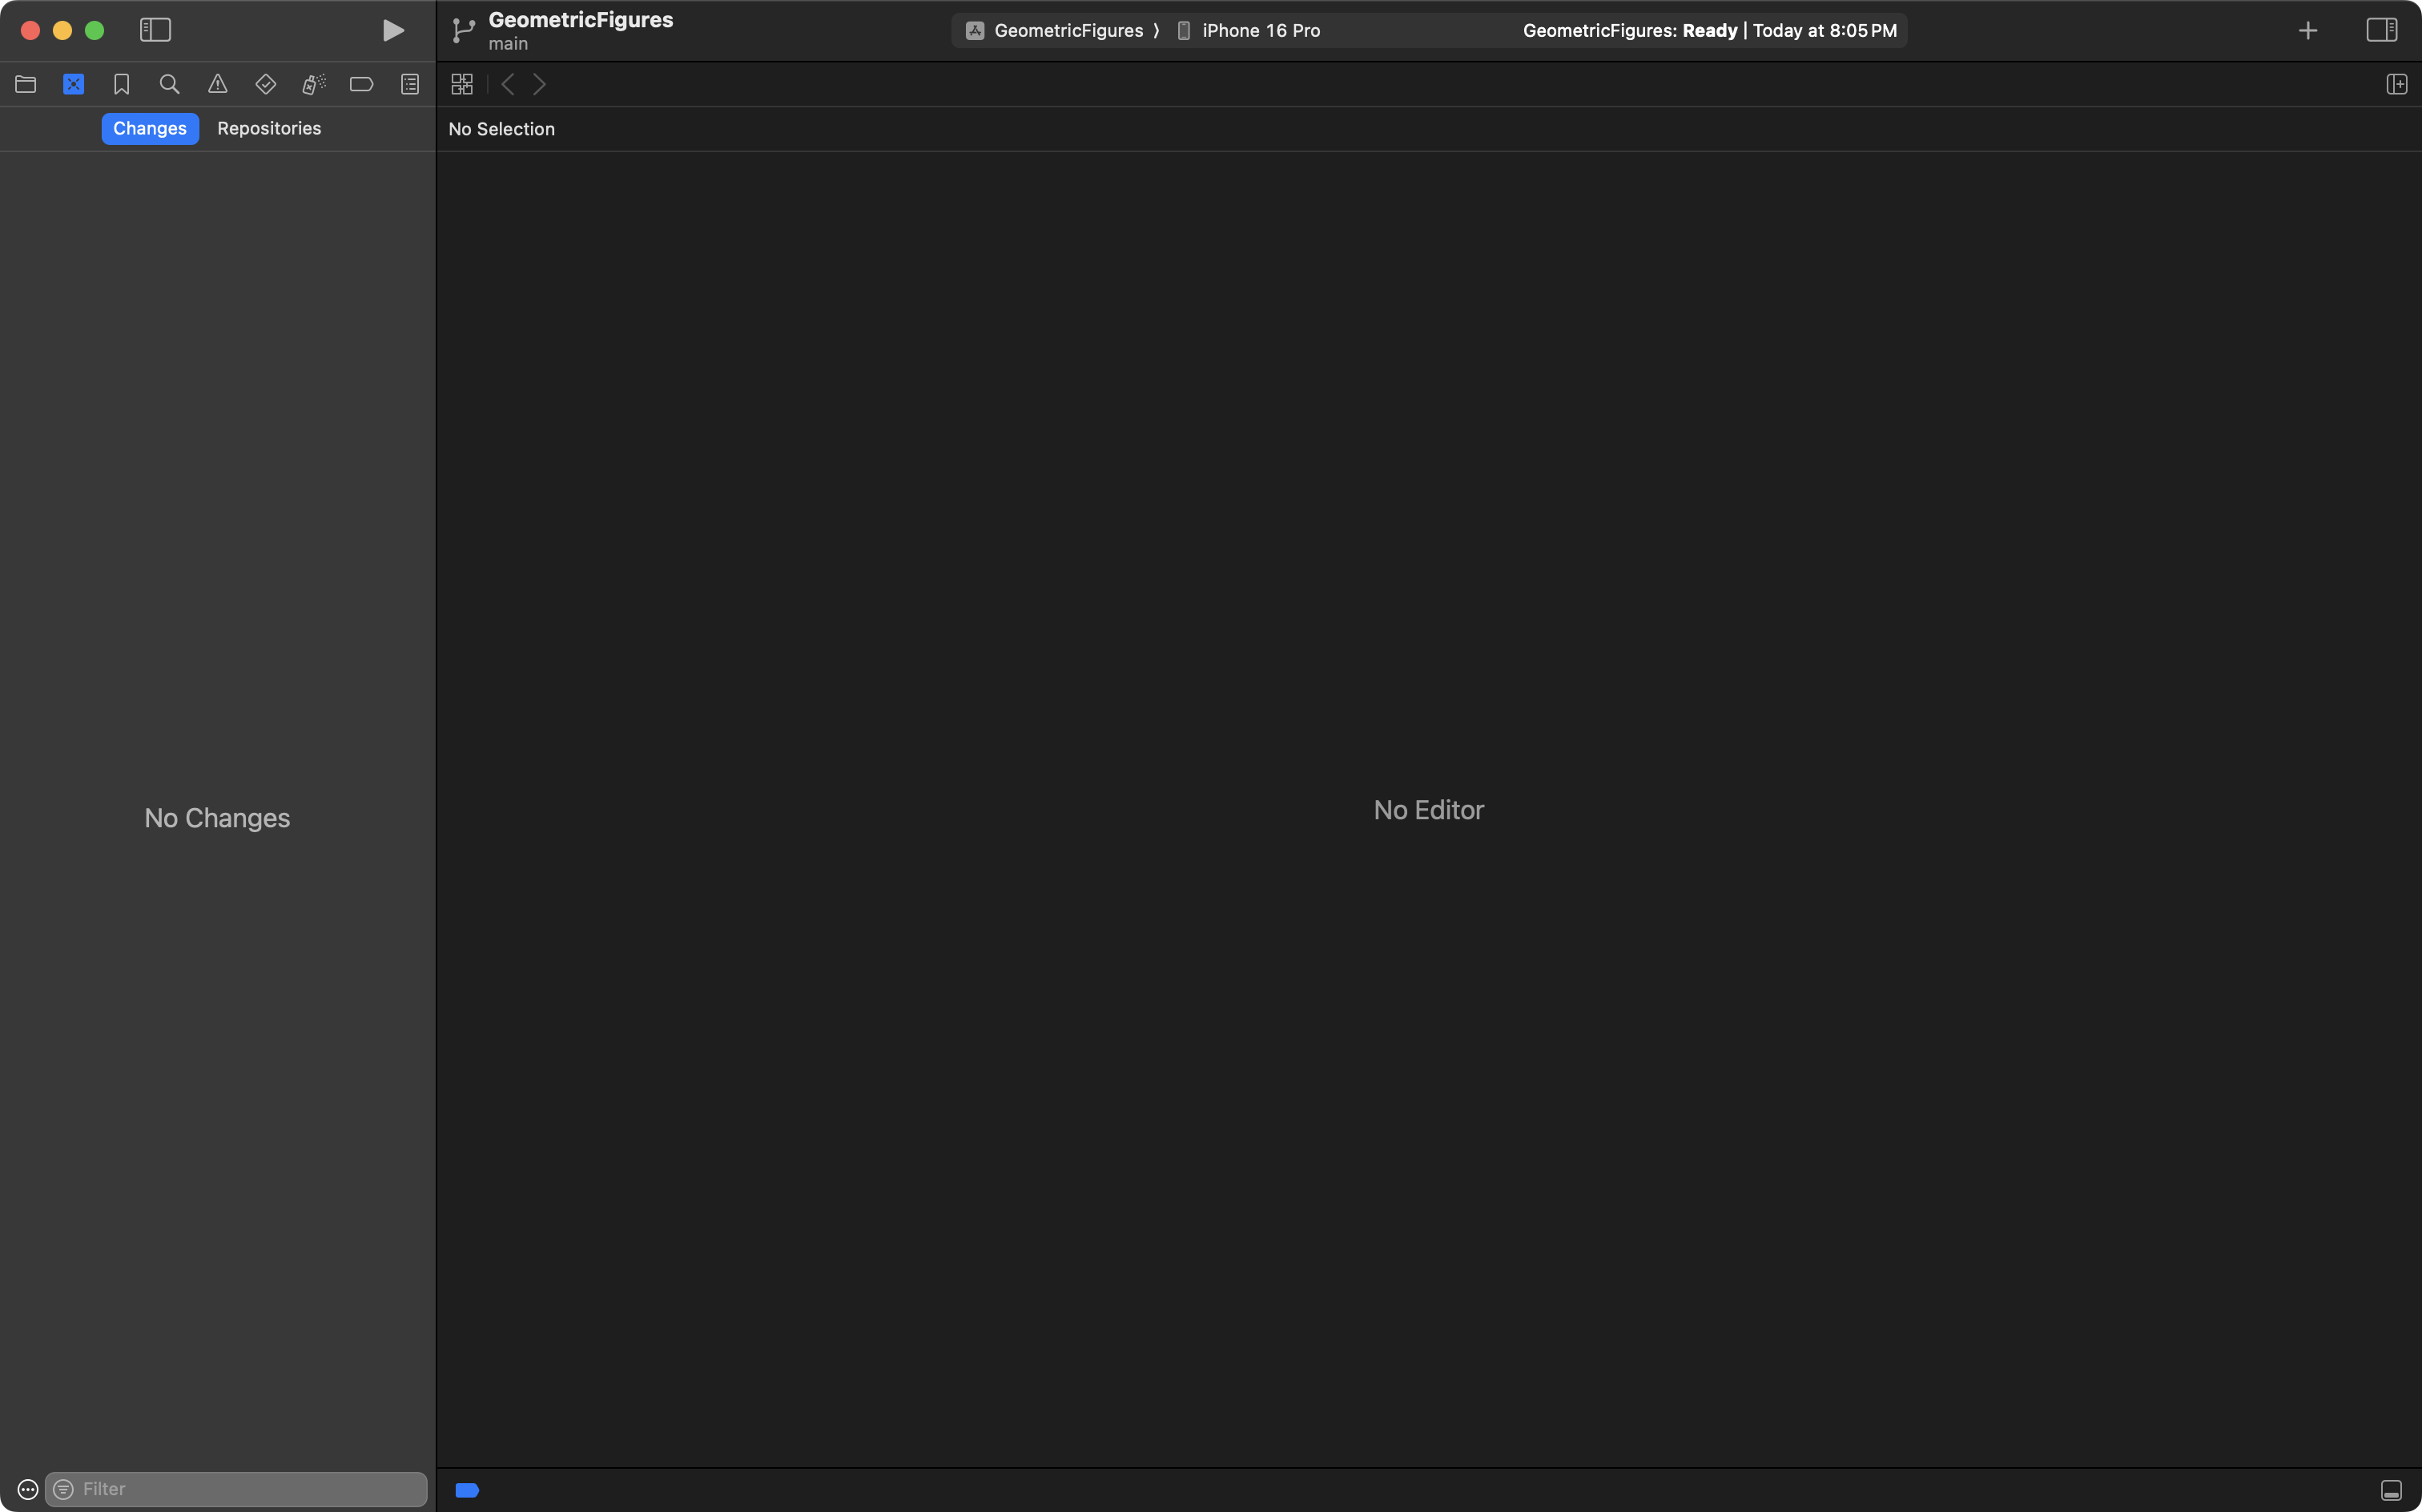The height and width of the screenshot is (1512, 2422).
Task: Show the Issue navigator warning icon
Action: pyautogui.click(x=218, y=85)
